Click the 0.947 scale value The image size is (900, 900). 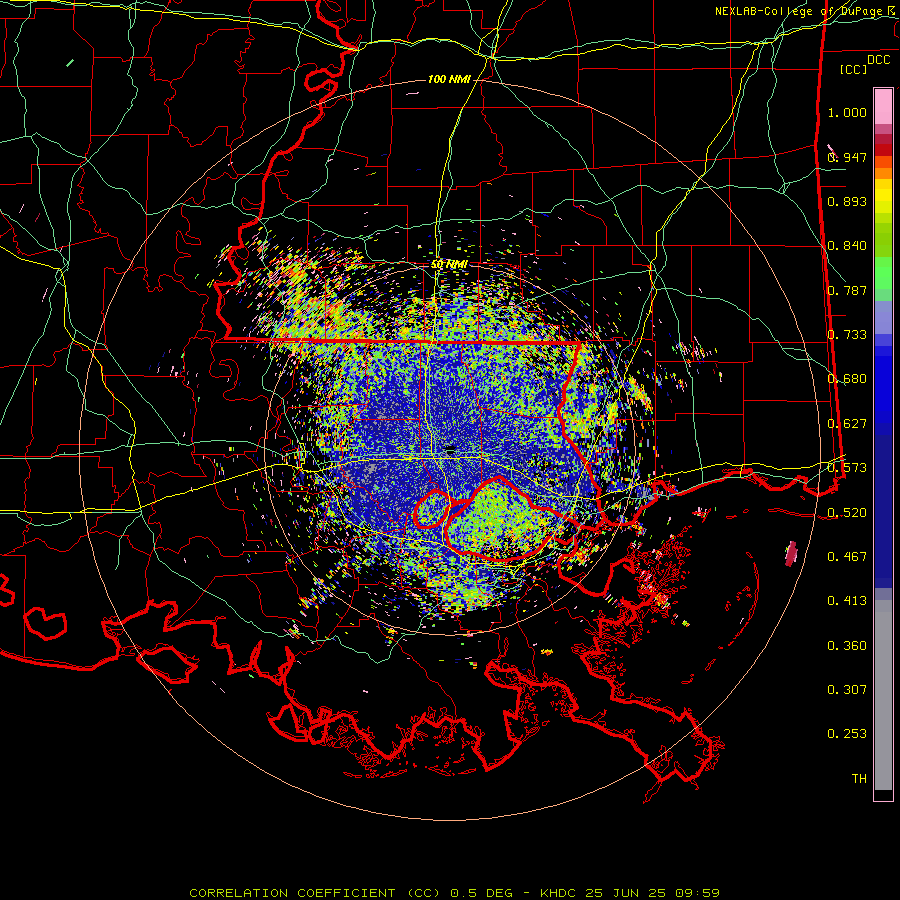[847, 157]
